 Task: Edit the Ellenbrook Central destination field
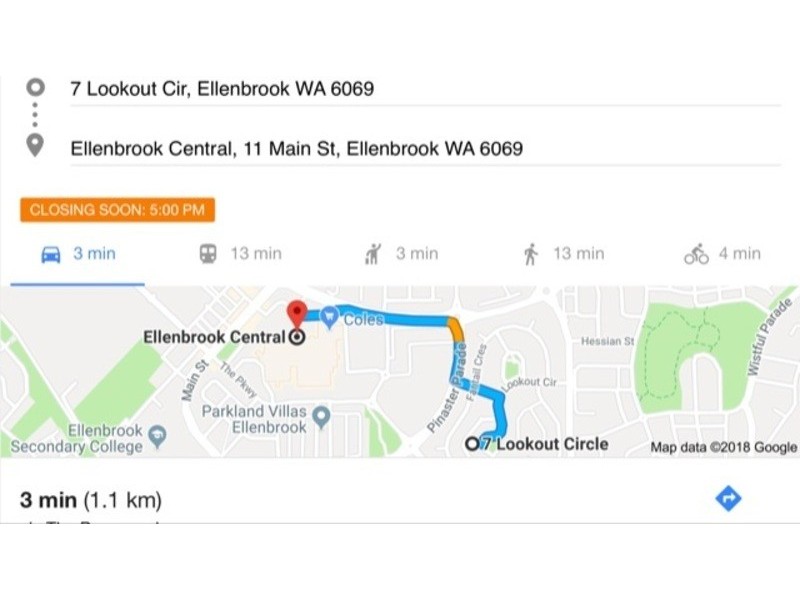click(296, 149)
